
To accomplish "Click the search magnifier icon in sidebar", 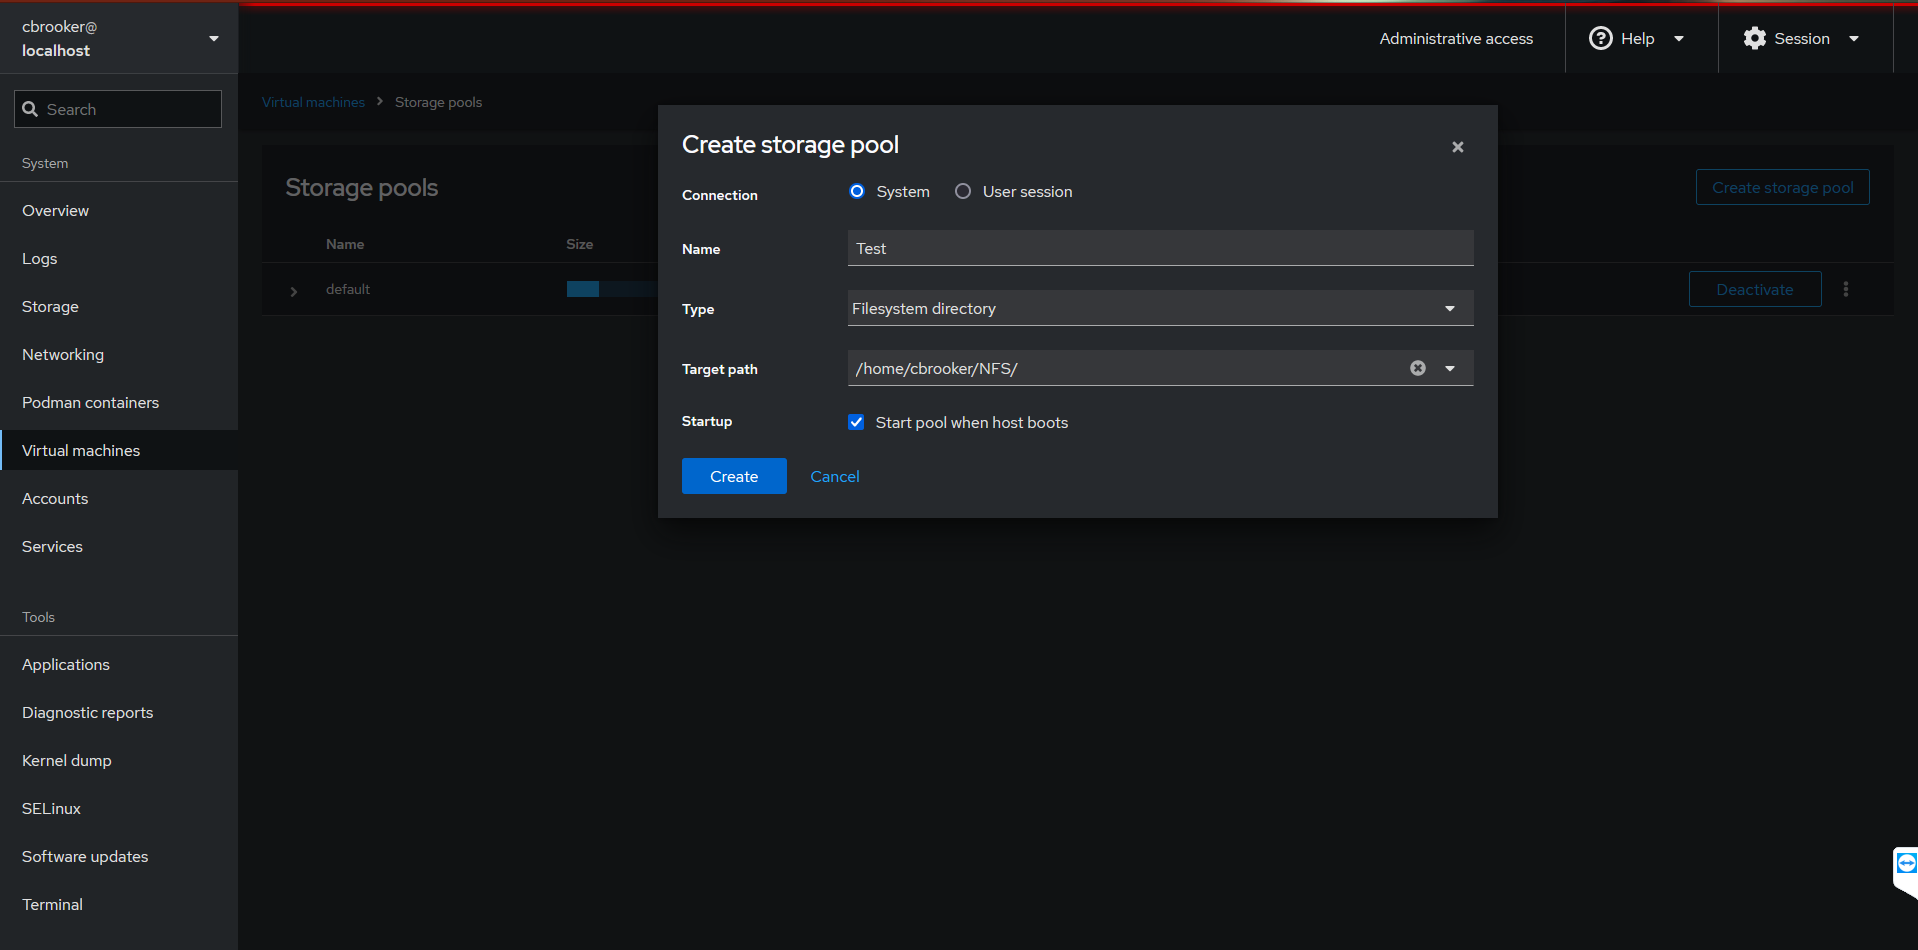I will (x=30, y=109).
